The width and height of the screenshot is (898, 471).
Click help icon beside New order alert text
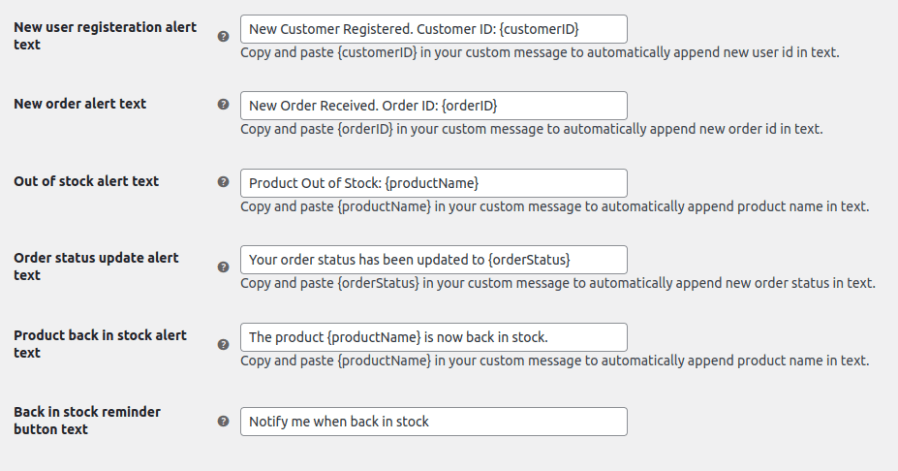tap(223, 104)
